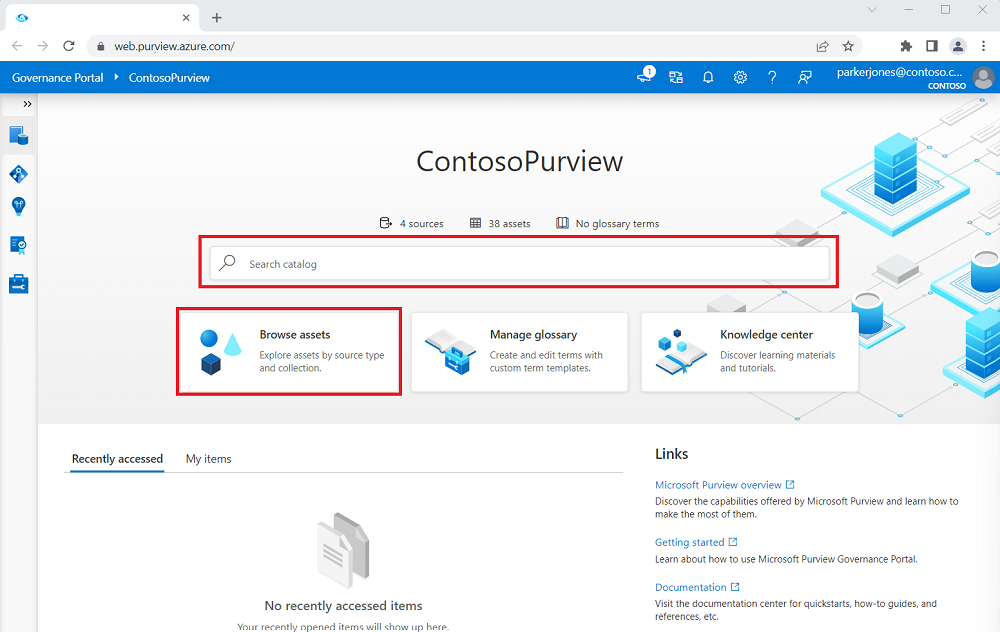Click inside the Search catalog field
Viewport: 1000px width, 632px height.
click(519, 262)
